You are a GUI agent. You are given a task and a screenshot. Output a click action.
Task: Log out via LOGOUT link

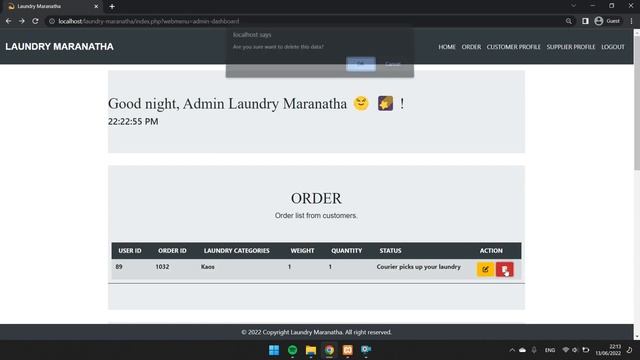613,47
